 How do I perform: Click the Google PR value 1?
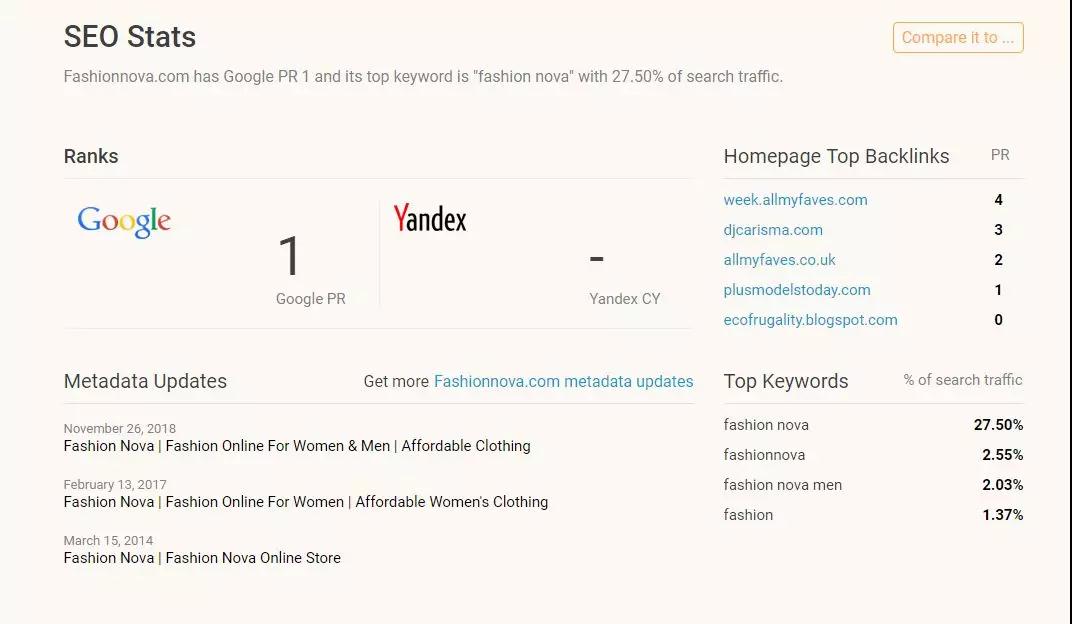289,256
